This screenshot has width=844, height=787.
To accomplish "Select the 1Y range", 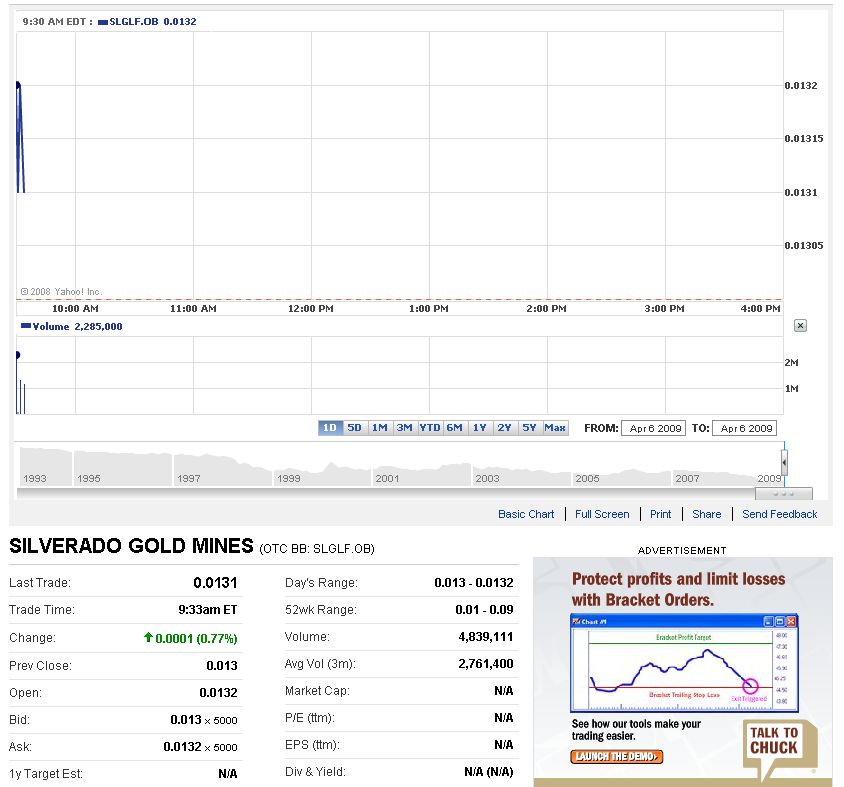I will click(x=479, y=427).
